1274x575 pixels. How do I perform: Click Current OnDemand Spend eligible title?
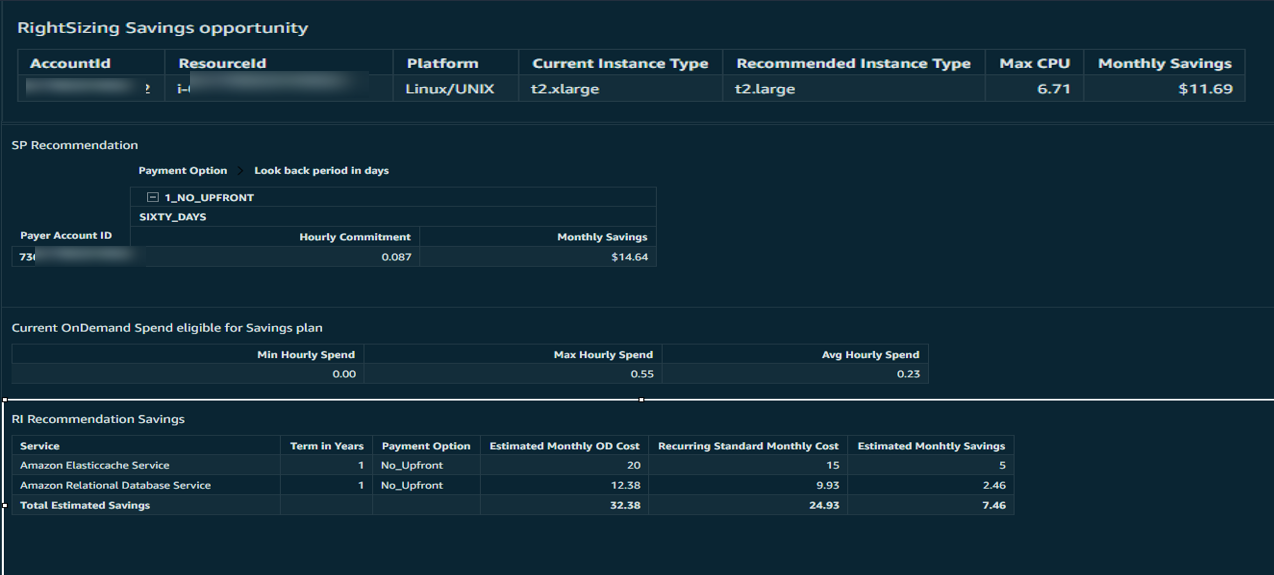(x=167, y=327)
